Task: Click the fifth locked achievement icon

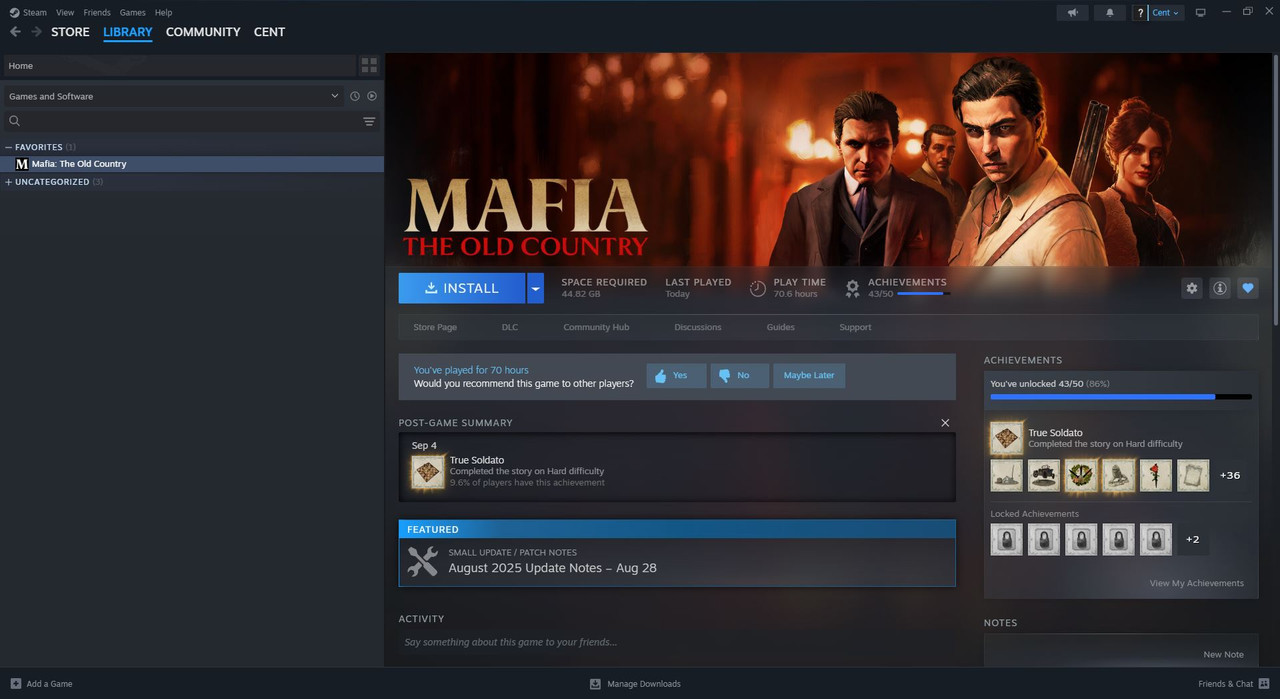Action: (1155, 540)
